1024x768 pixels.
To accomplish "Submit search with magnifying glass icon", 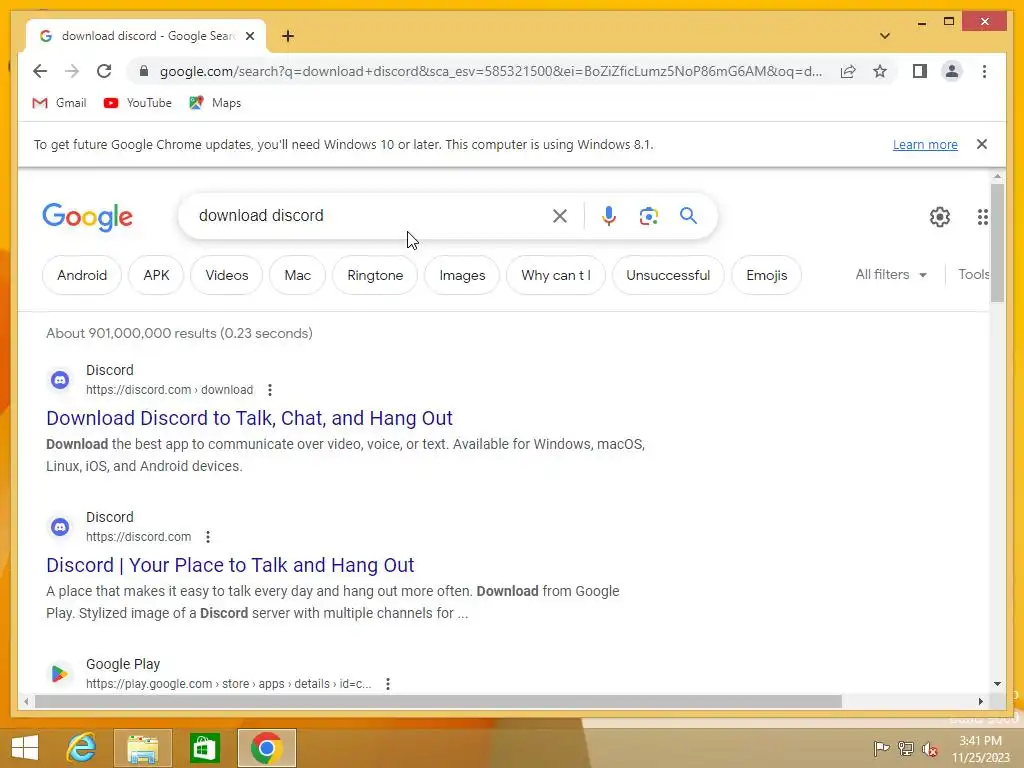I will [x=688, y=216].
